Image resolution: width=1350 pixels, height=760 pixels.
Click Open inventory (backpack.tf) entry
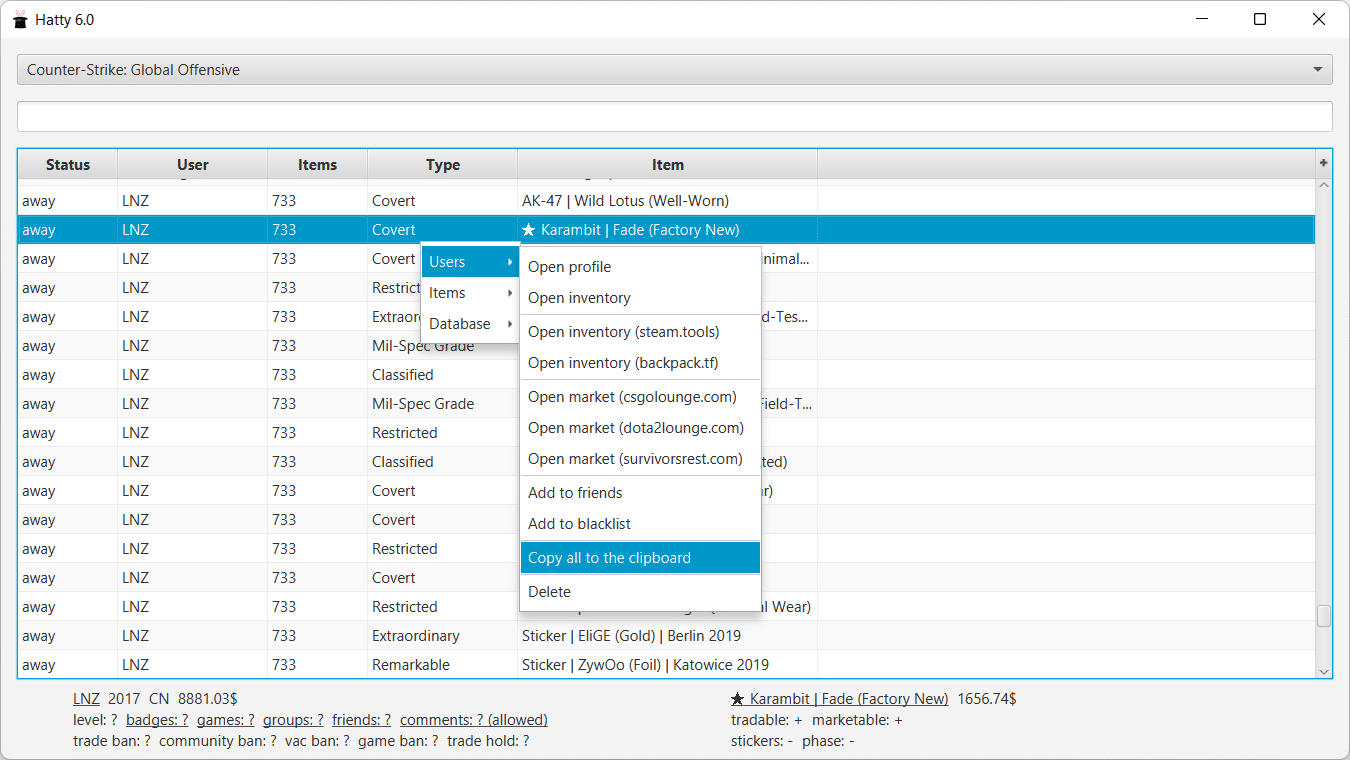[623, 363]
